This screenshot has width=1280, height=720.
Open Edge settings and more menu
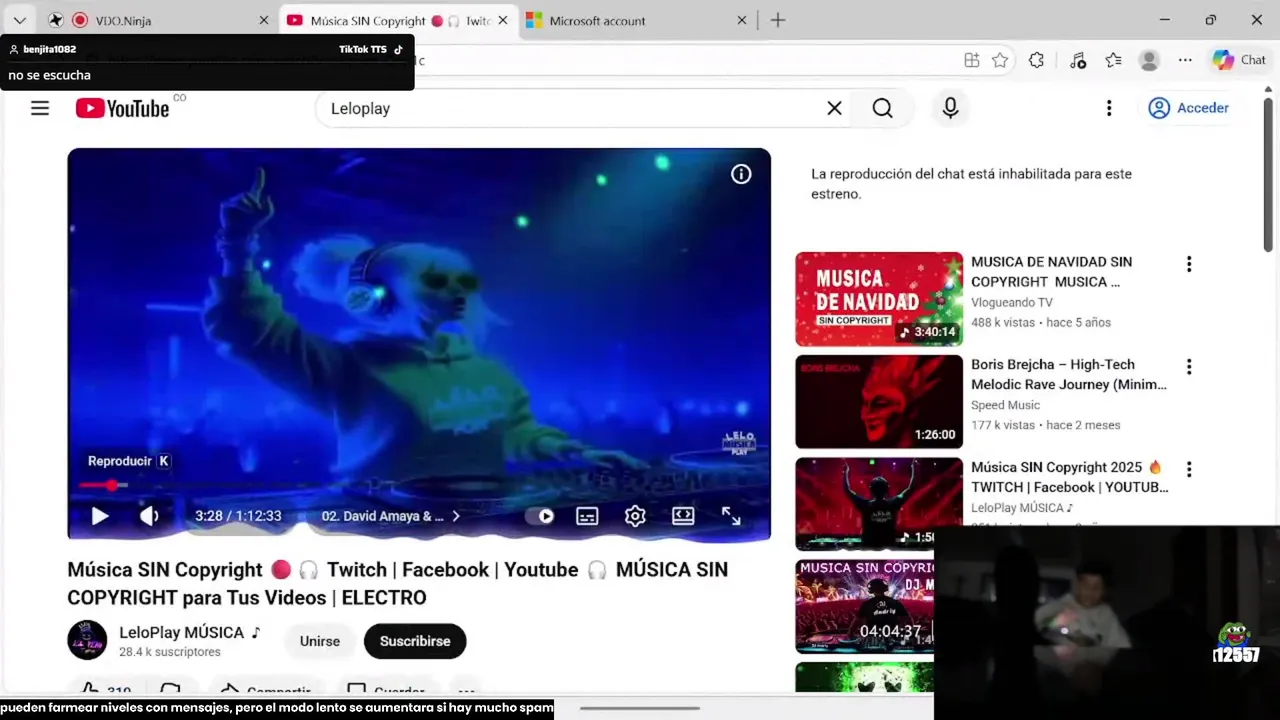coord(1185,60)
